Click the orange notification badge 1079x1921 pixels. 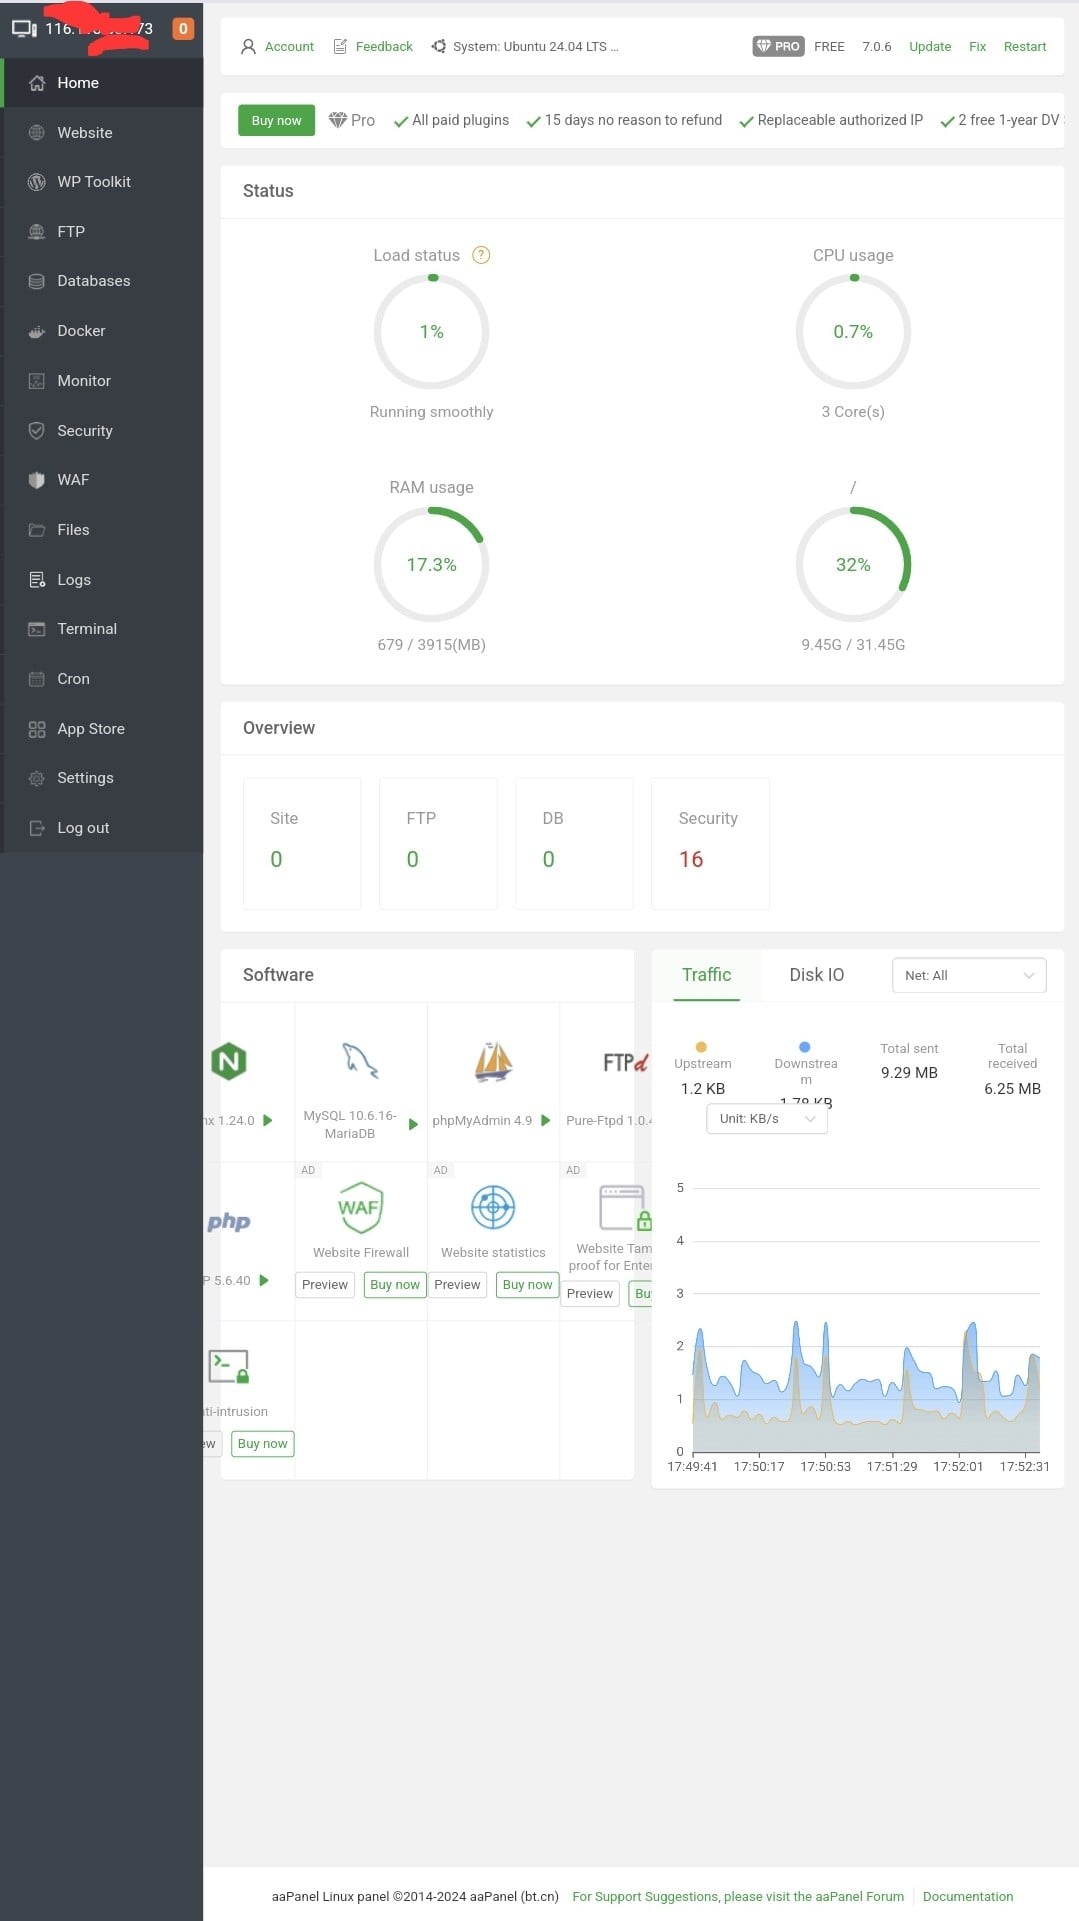[183, 29]
